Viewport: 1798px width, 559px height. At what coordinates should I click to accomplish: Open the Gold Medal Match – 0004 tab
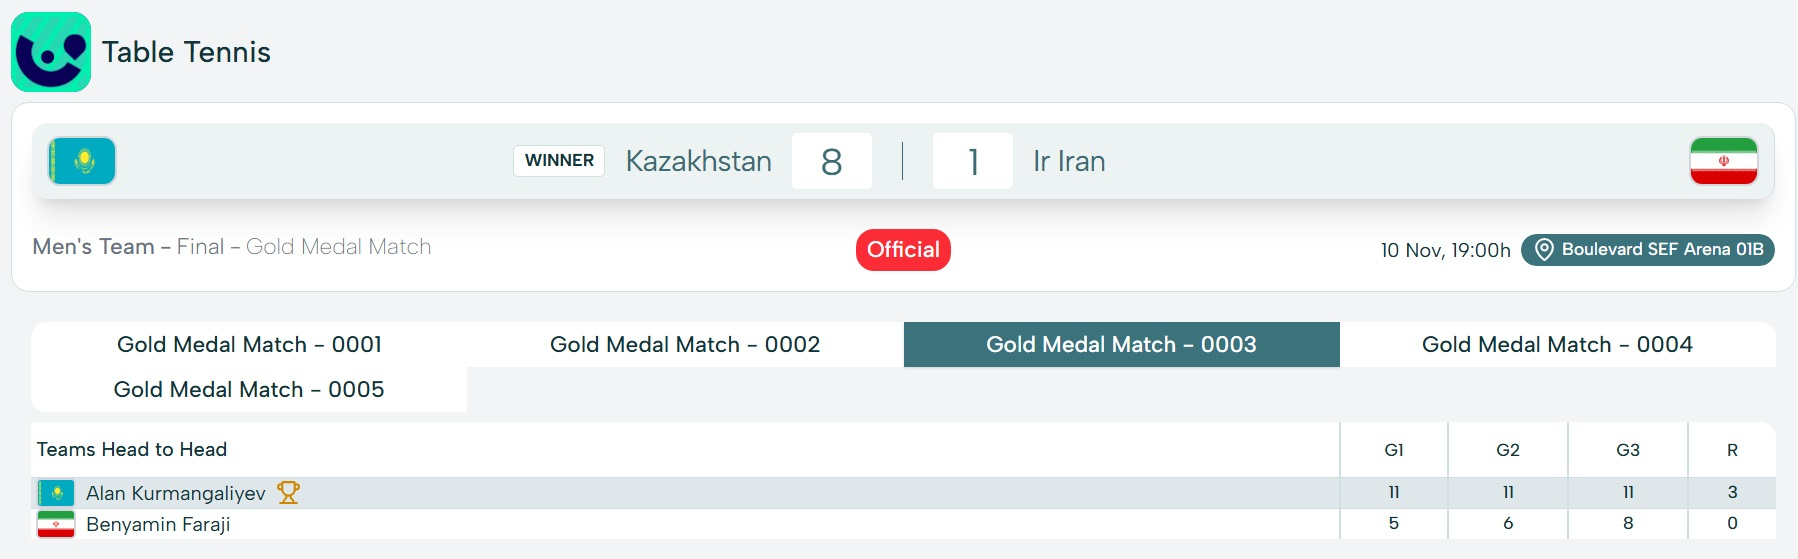click(1557, 345)
